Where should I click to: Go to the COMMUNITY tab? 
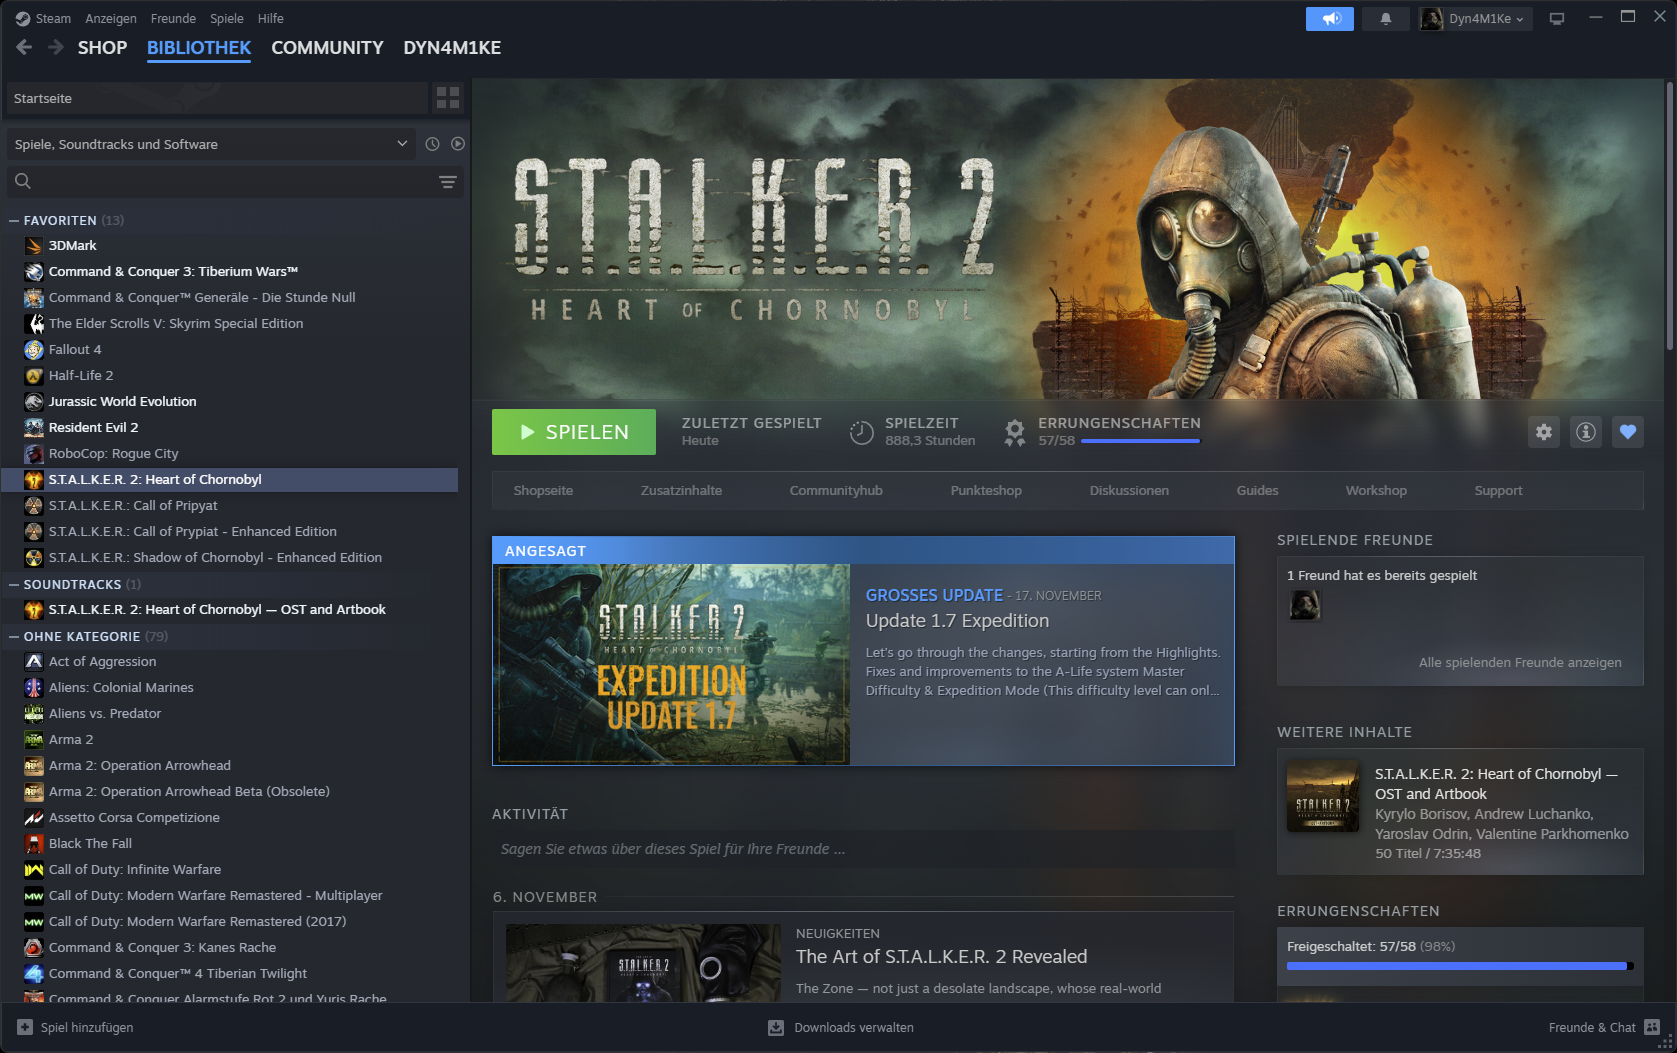[x=327, y=48]
